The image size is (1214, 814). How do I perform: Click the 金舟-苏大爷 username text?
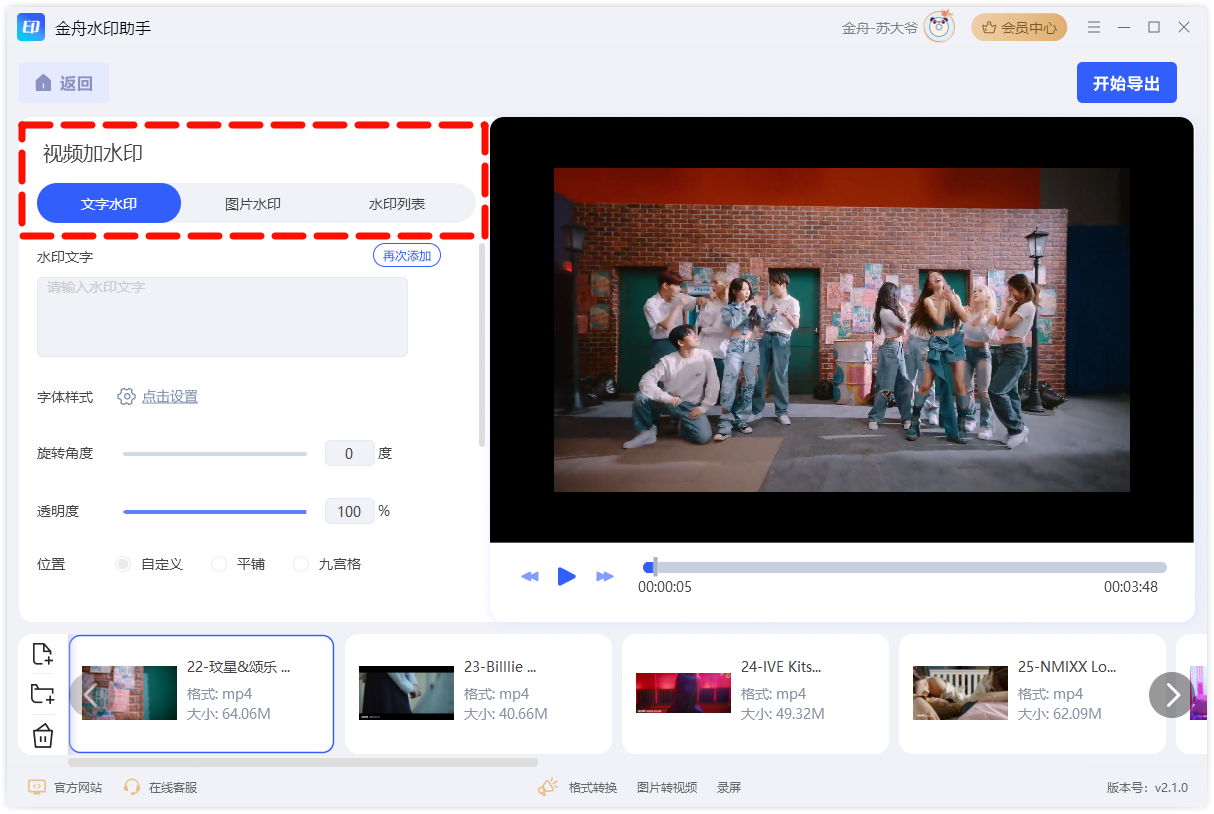point(880,28)
